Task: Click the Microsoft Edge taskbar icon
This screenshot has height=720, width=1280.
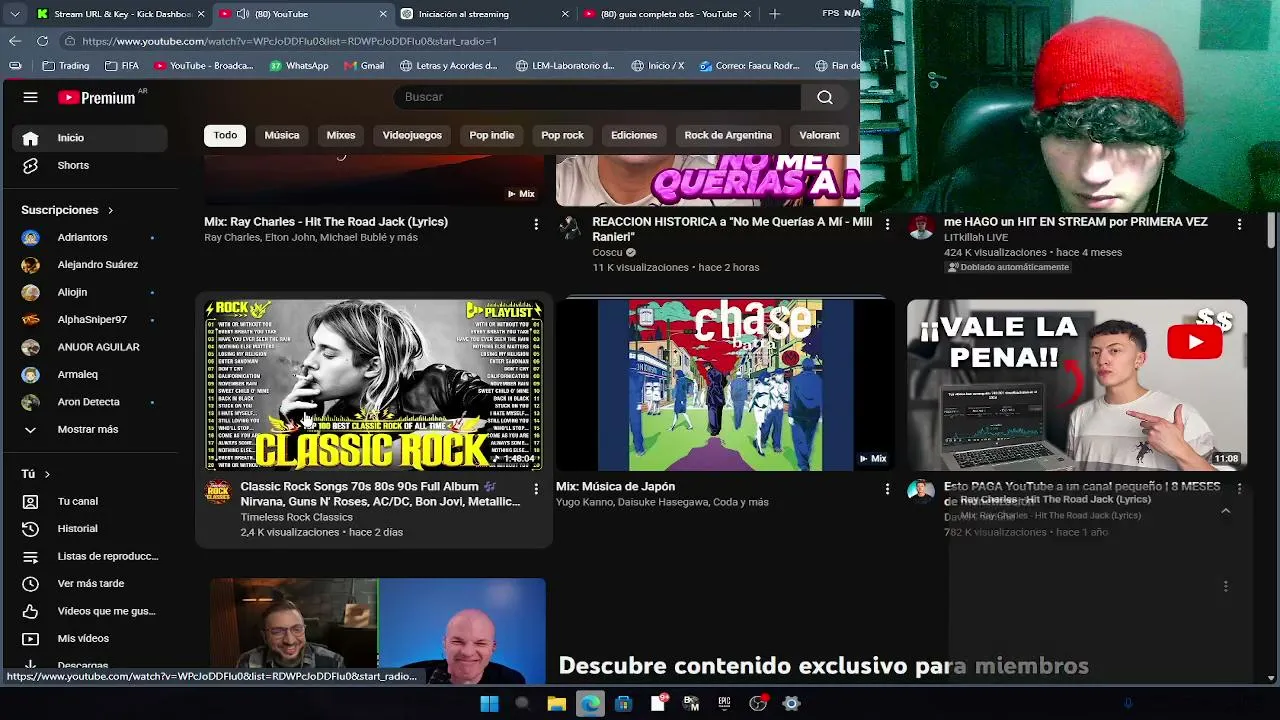Action: (x=590, y=703)
